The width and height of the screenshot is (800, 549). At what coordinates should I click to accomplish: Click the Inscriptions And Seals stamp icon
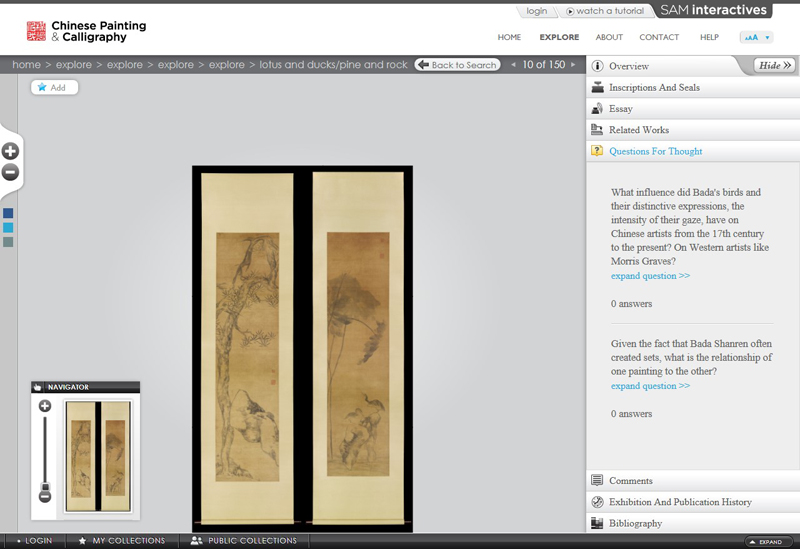pos(597,87)
